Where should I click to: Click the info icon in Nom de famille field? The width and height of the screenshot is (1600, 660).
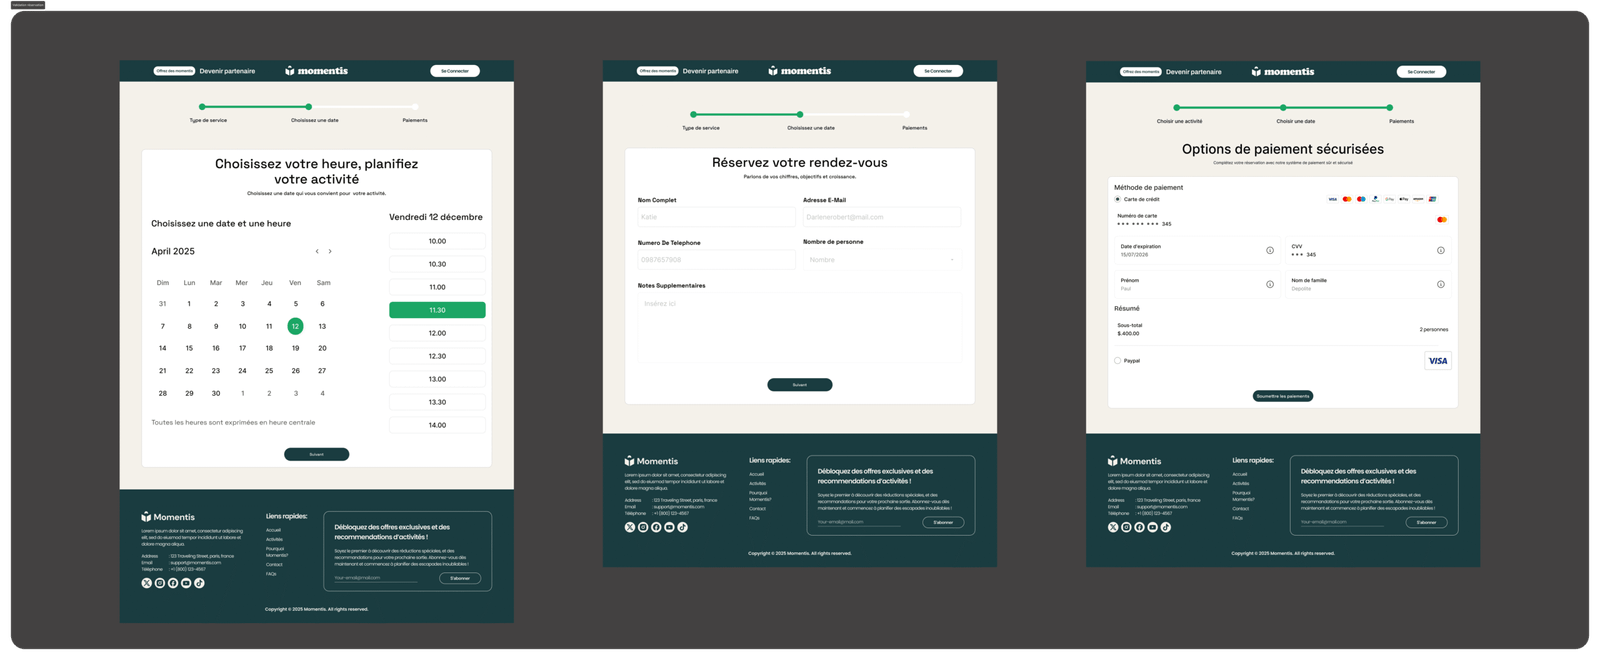(x=1440, y=284)
